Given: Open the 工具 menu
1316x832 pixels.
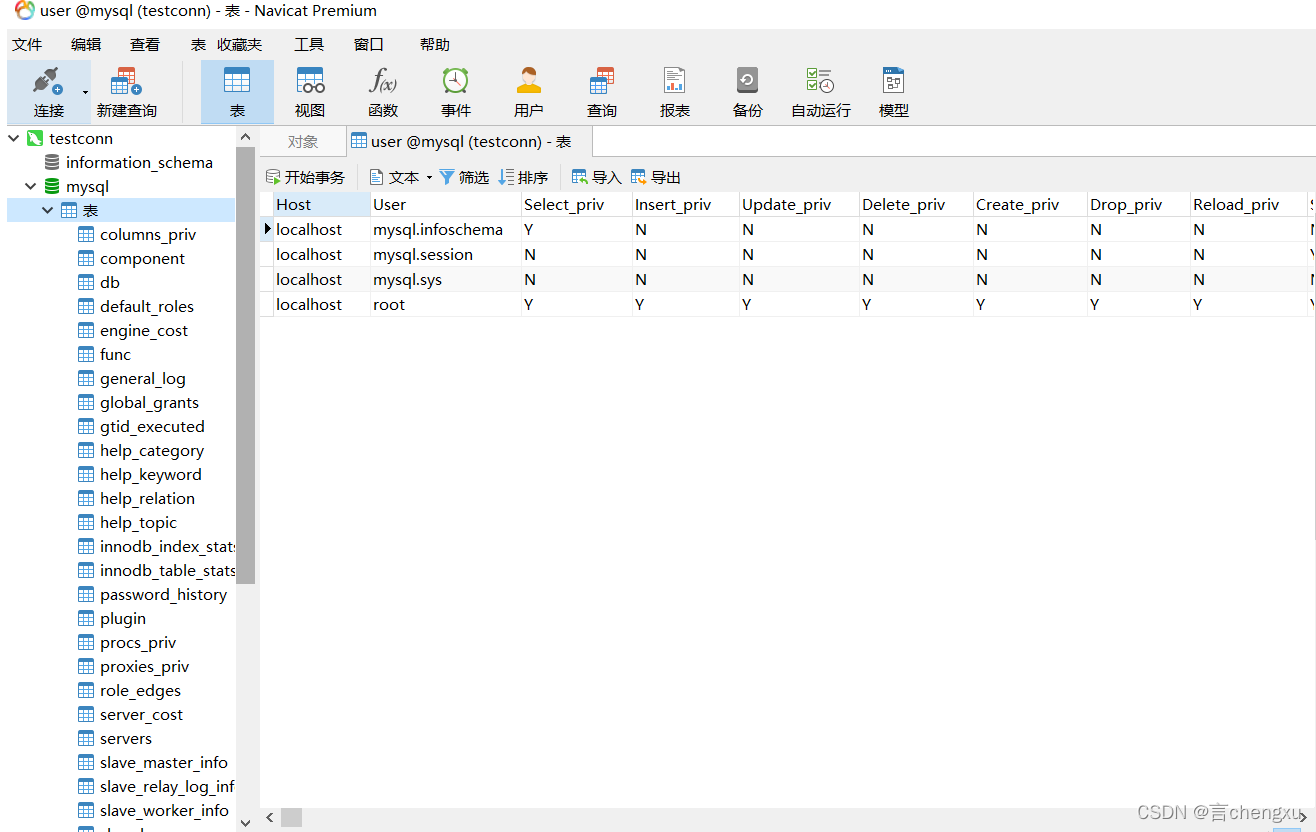Looking at the screenshot, I should (x=309, y=44).
